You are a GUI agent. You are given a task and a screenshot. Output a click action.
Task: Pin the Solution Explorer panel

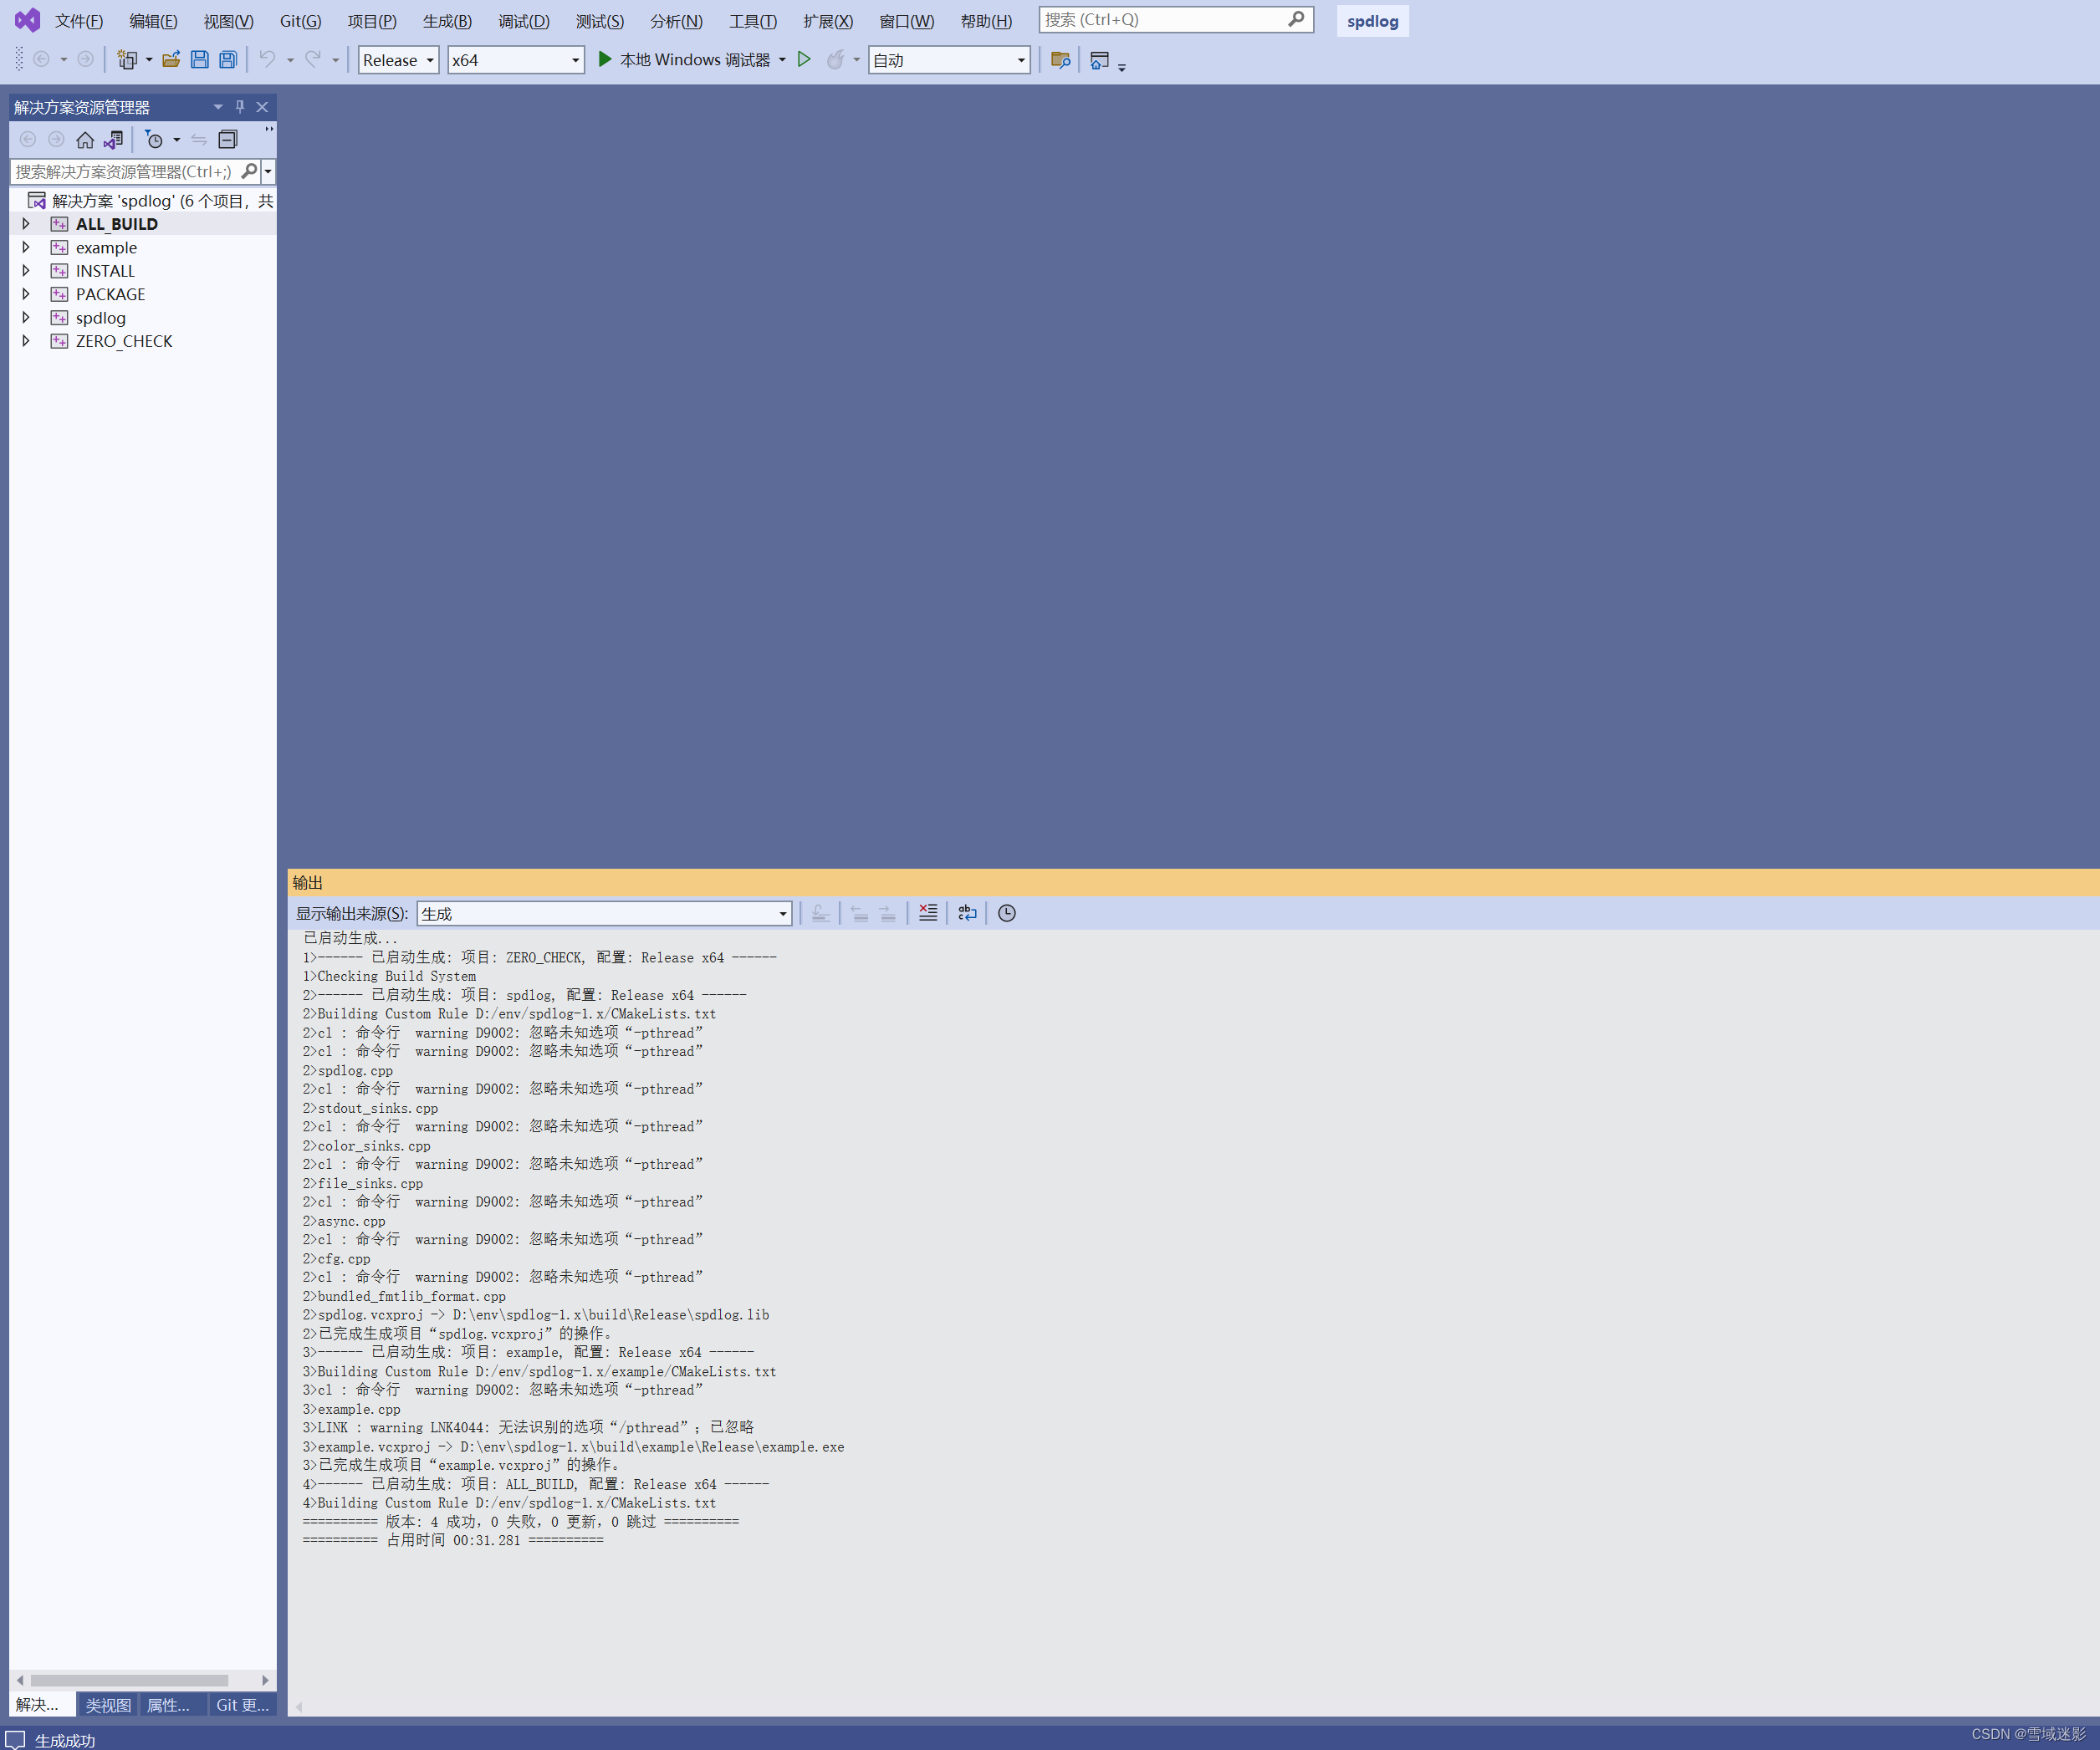tap(239, 106)
